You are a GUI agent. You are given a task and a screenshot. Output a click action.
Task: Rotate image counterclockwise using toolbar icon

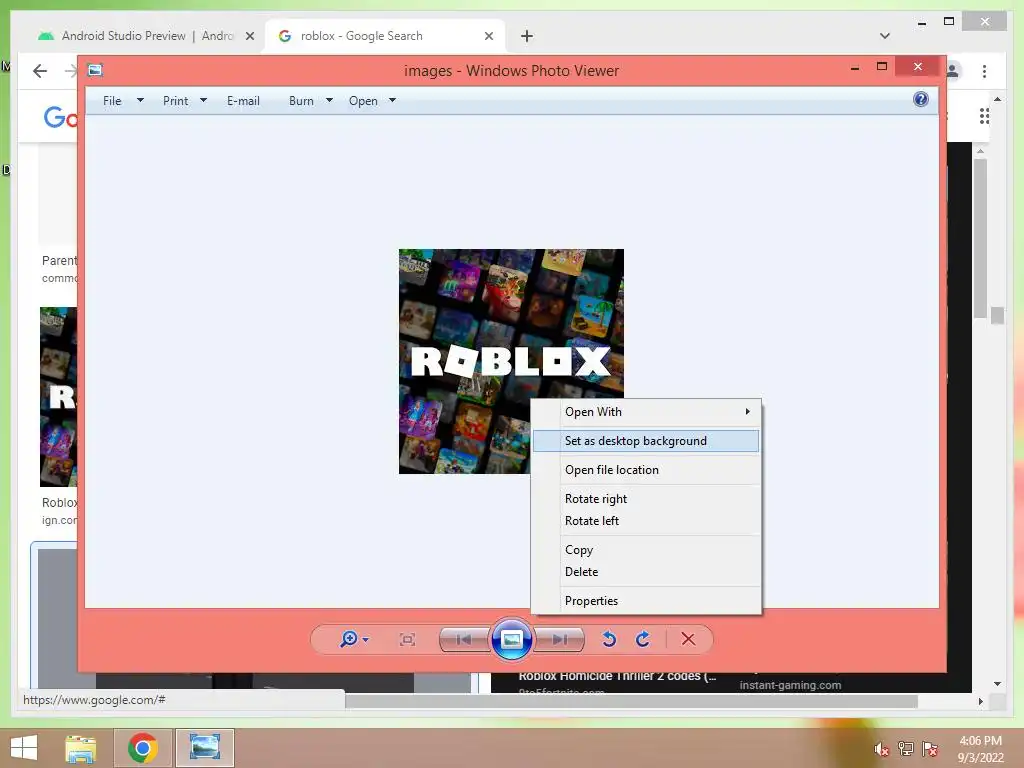click(x=609, y=639)
